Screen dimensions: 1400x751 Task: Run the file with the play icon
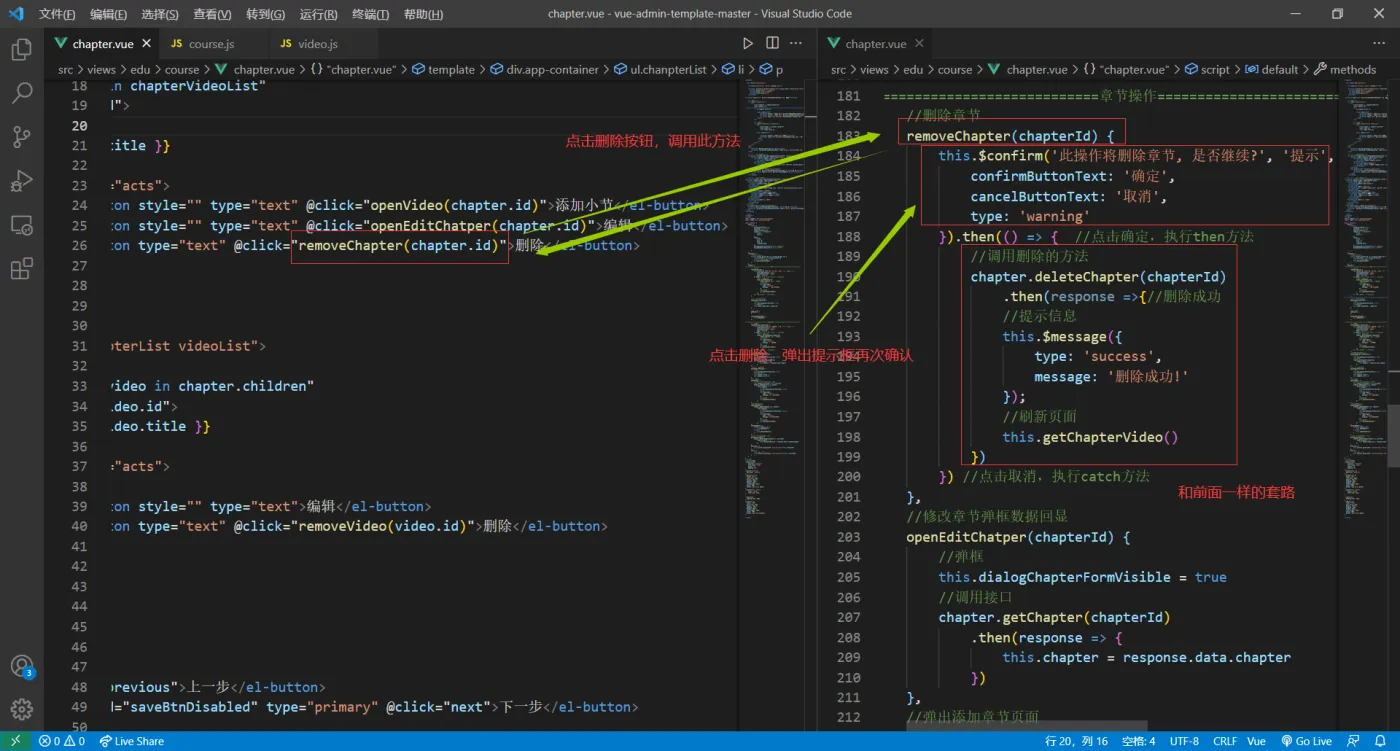coord(747,43)
